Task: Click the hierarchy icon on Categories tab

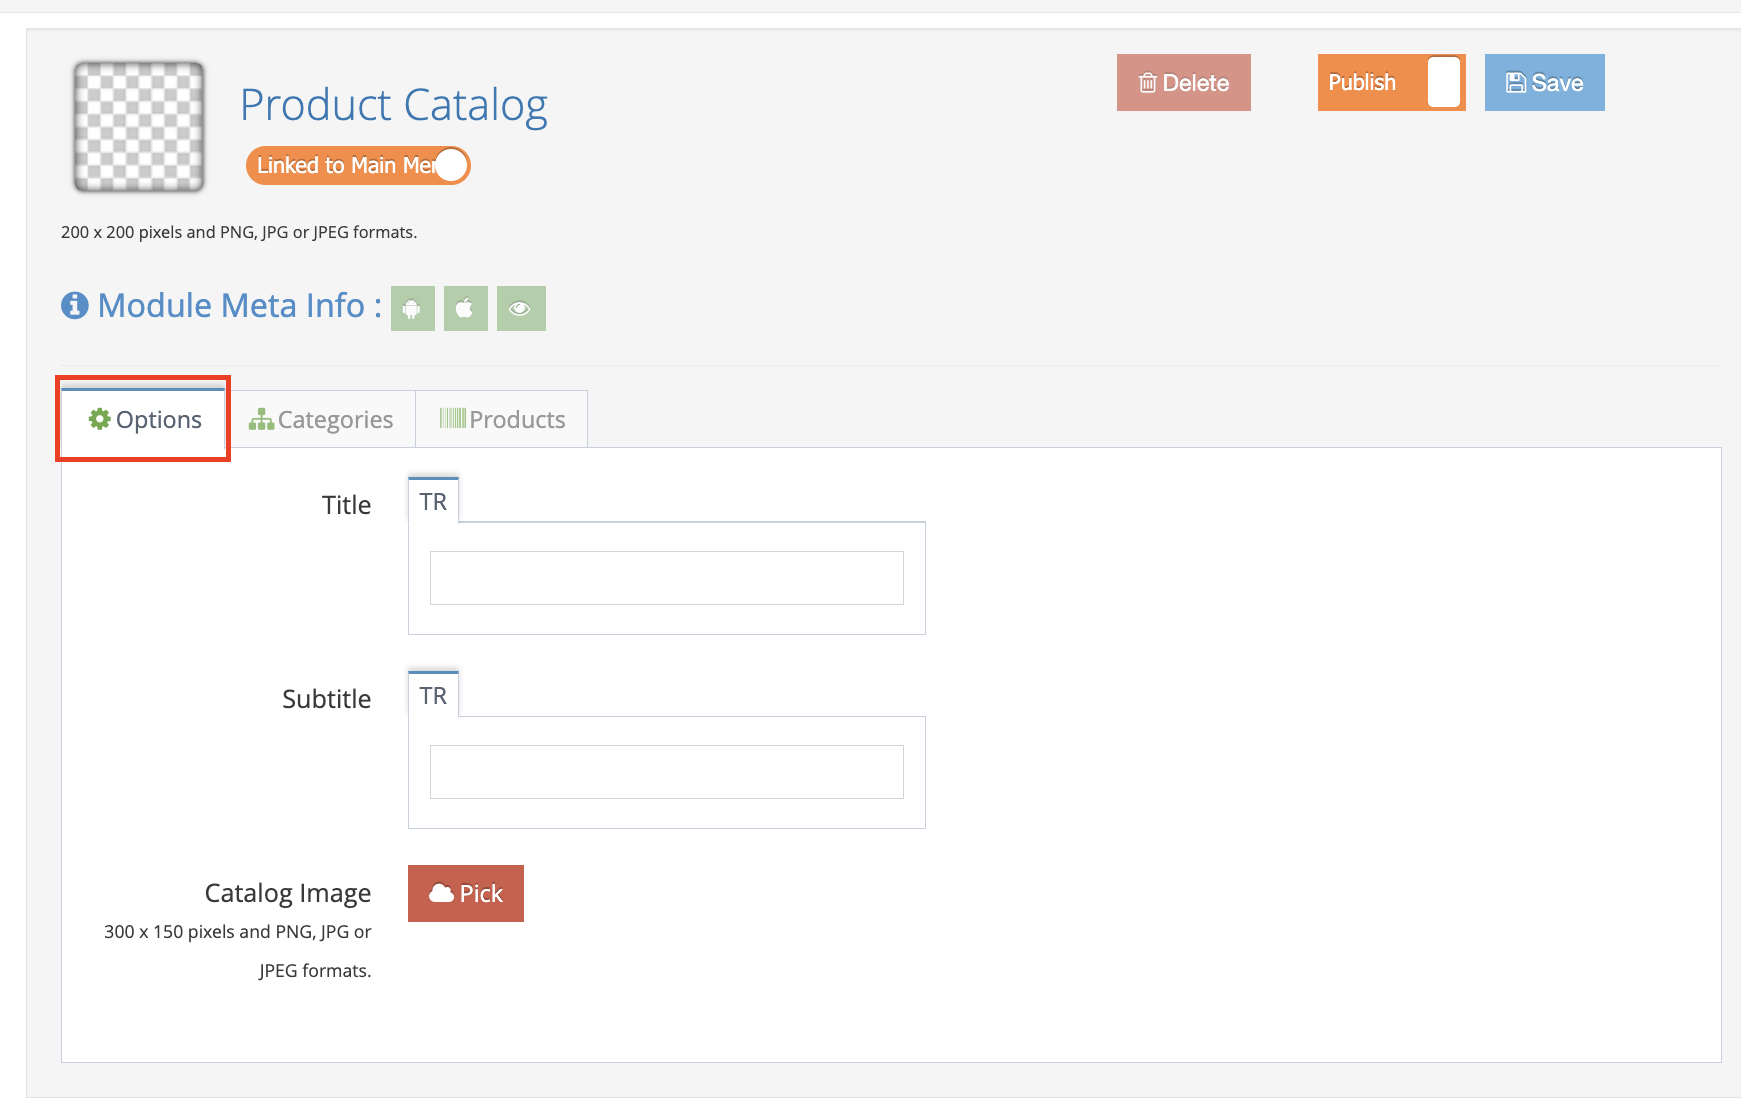Action: 261,419
